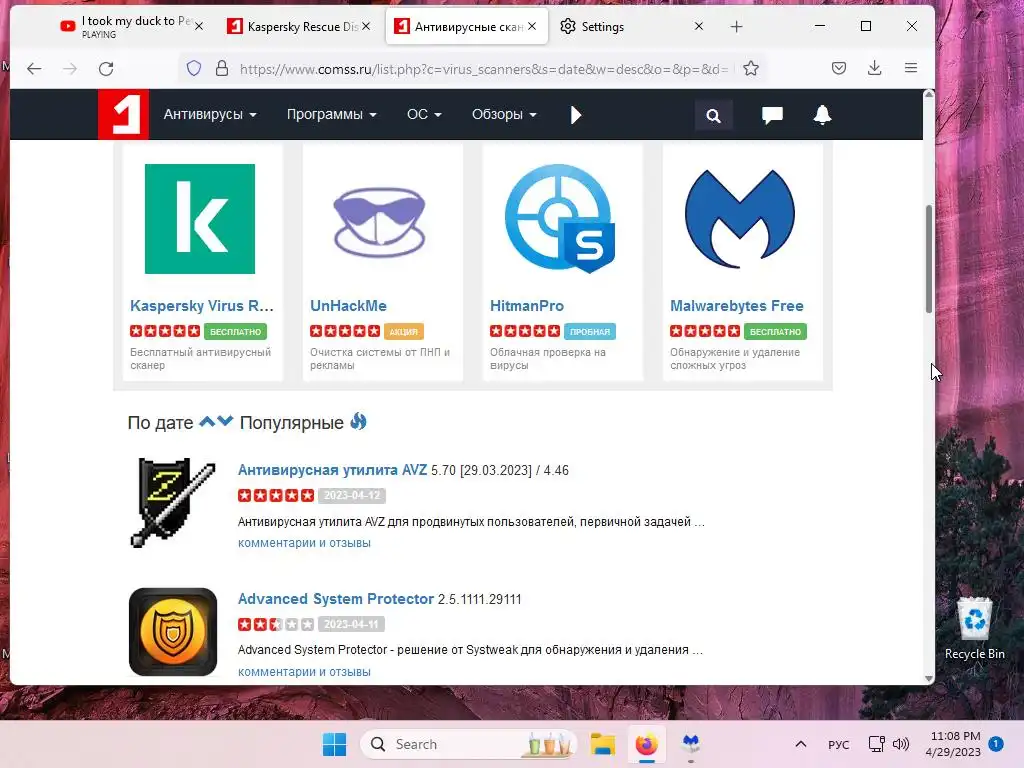Sort by date descending down arrow
Viewport: 1024px width, 768px height.
[x=225, y=421]
